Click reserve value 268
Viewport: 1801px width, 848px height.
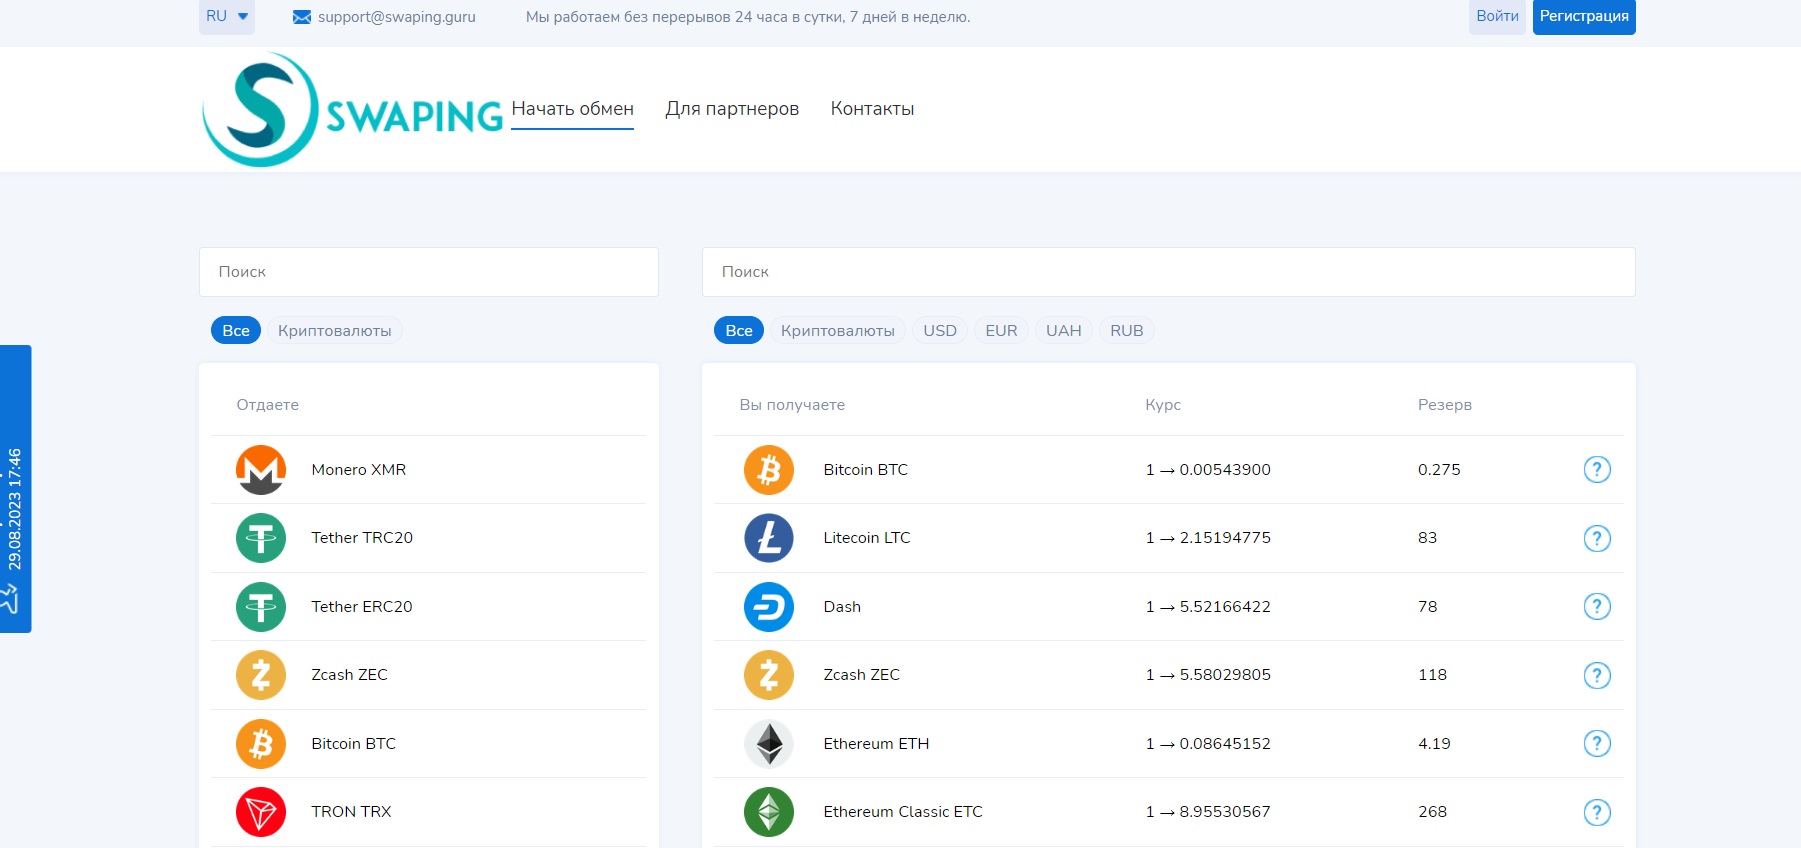[1432, 812]
